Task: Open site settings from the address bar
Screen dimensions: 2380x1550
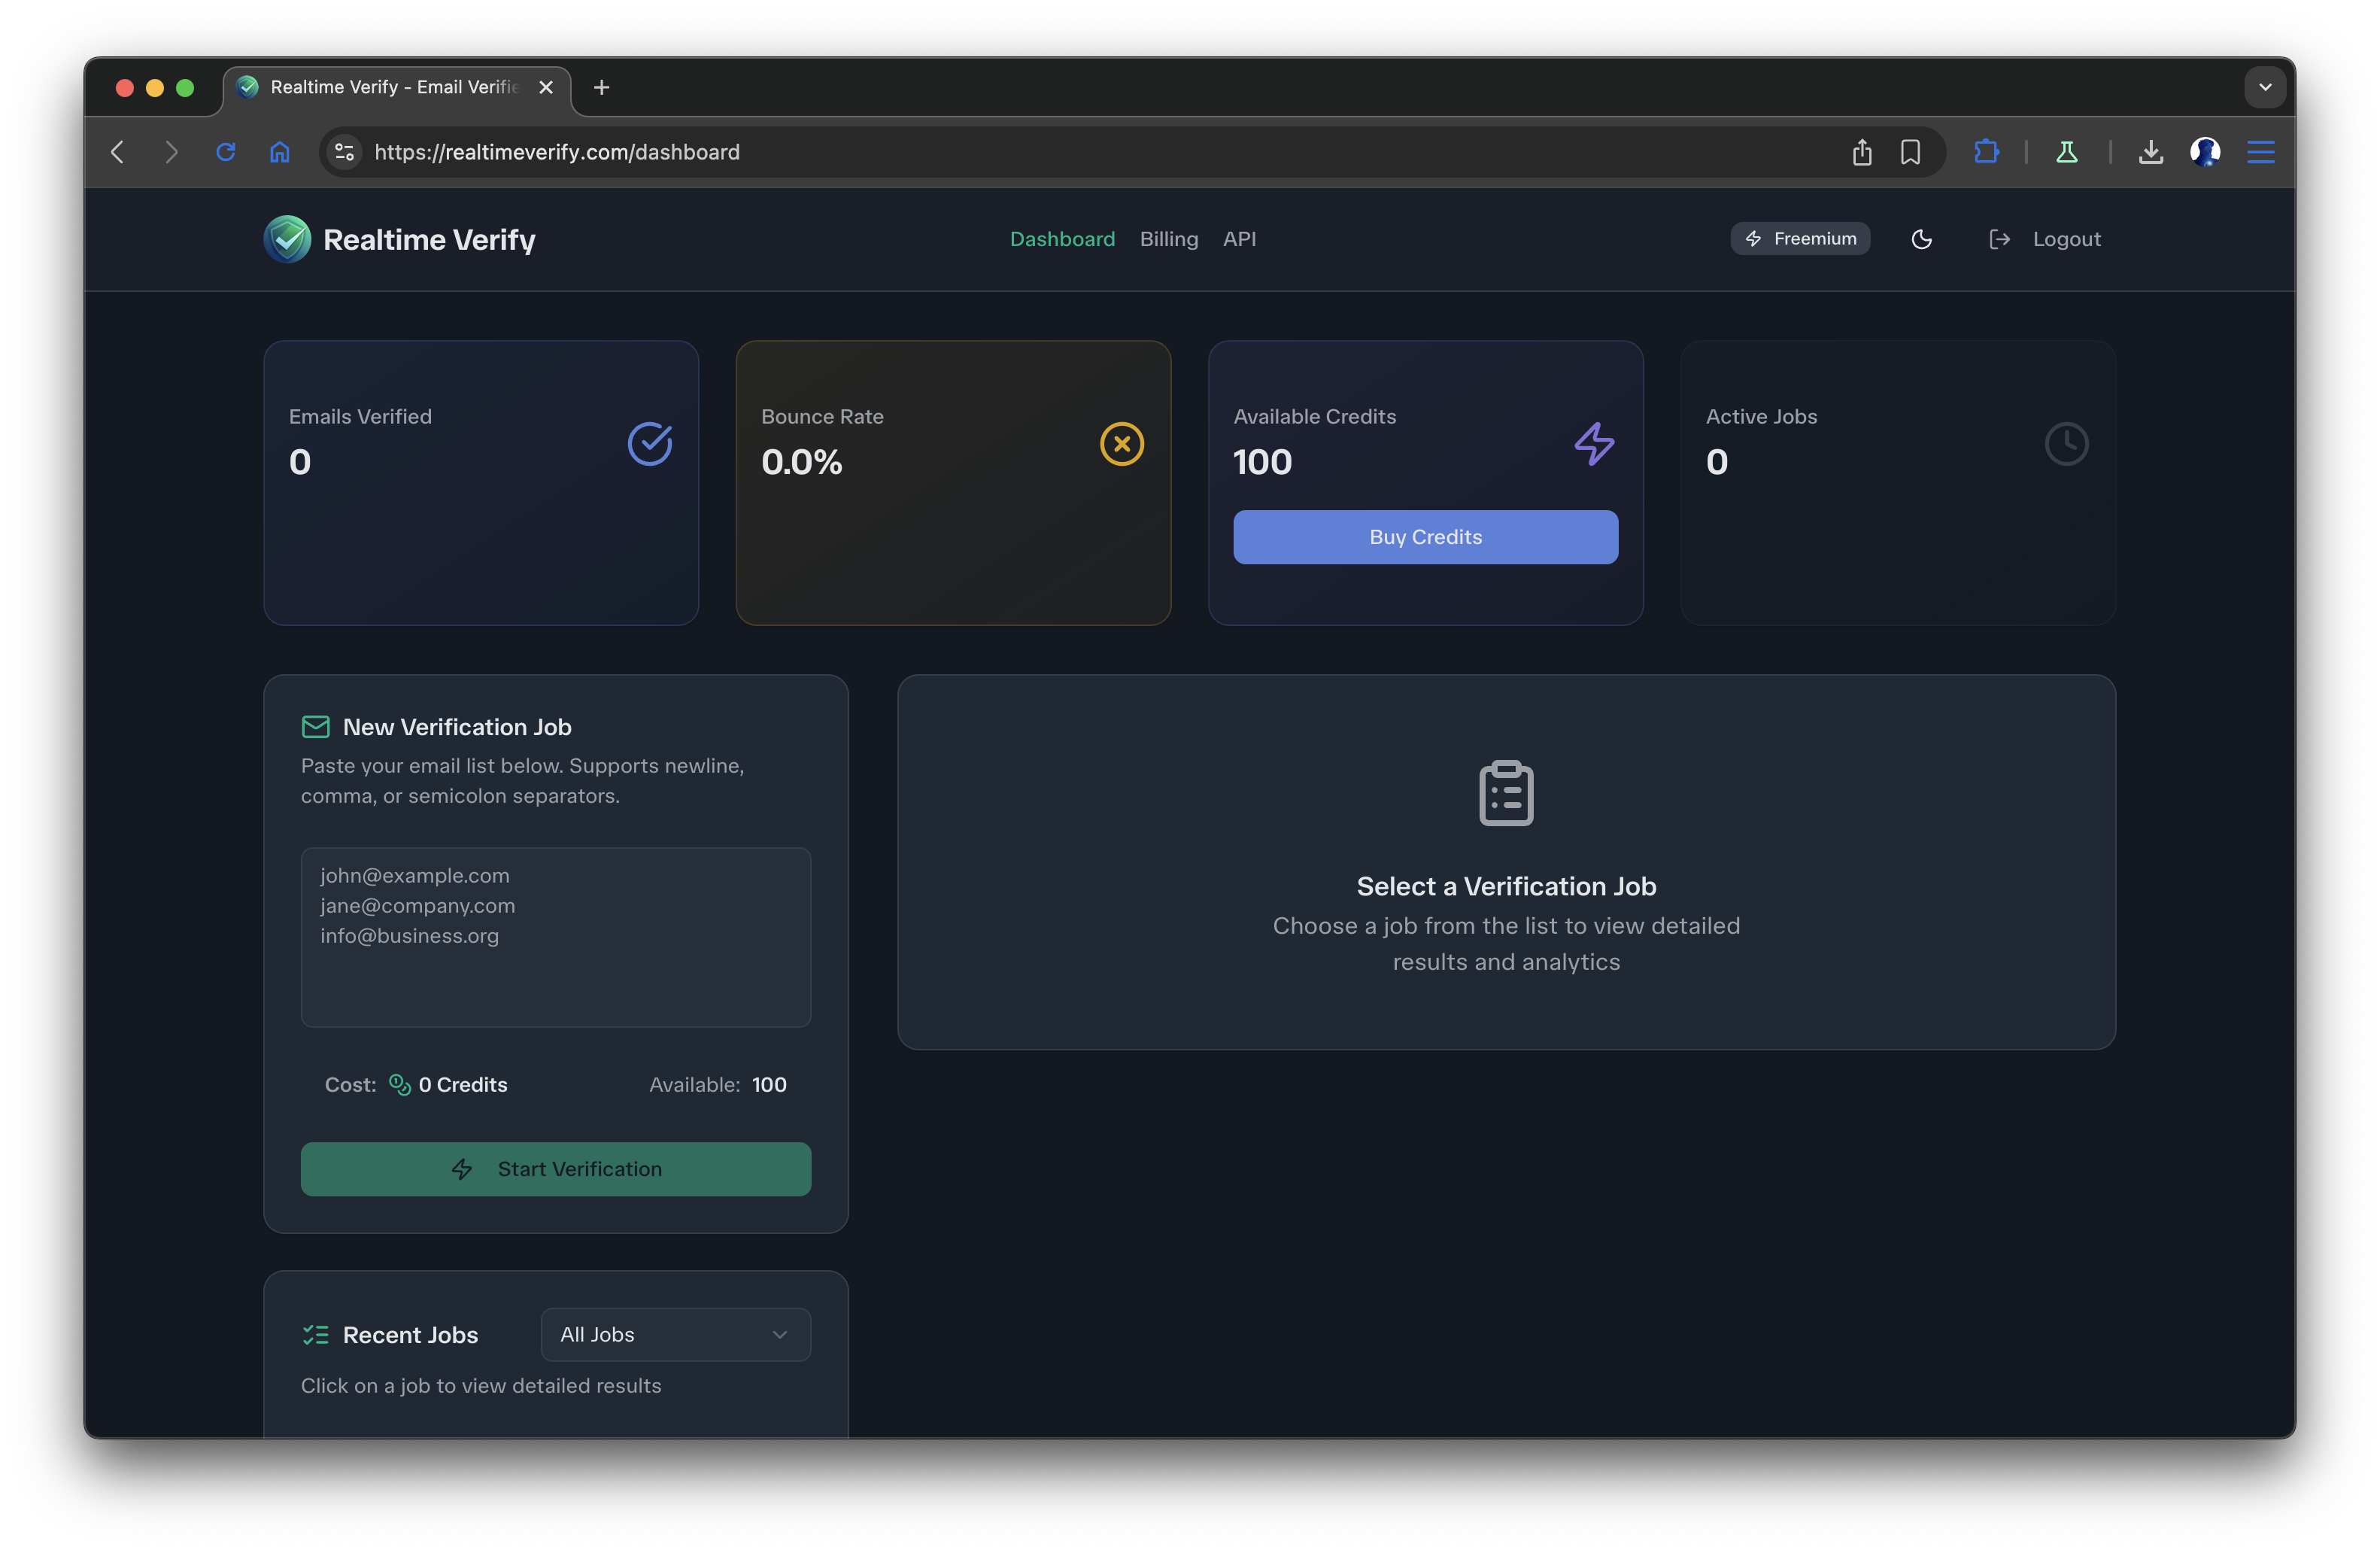Action: (x=344, y=152)
